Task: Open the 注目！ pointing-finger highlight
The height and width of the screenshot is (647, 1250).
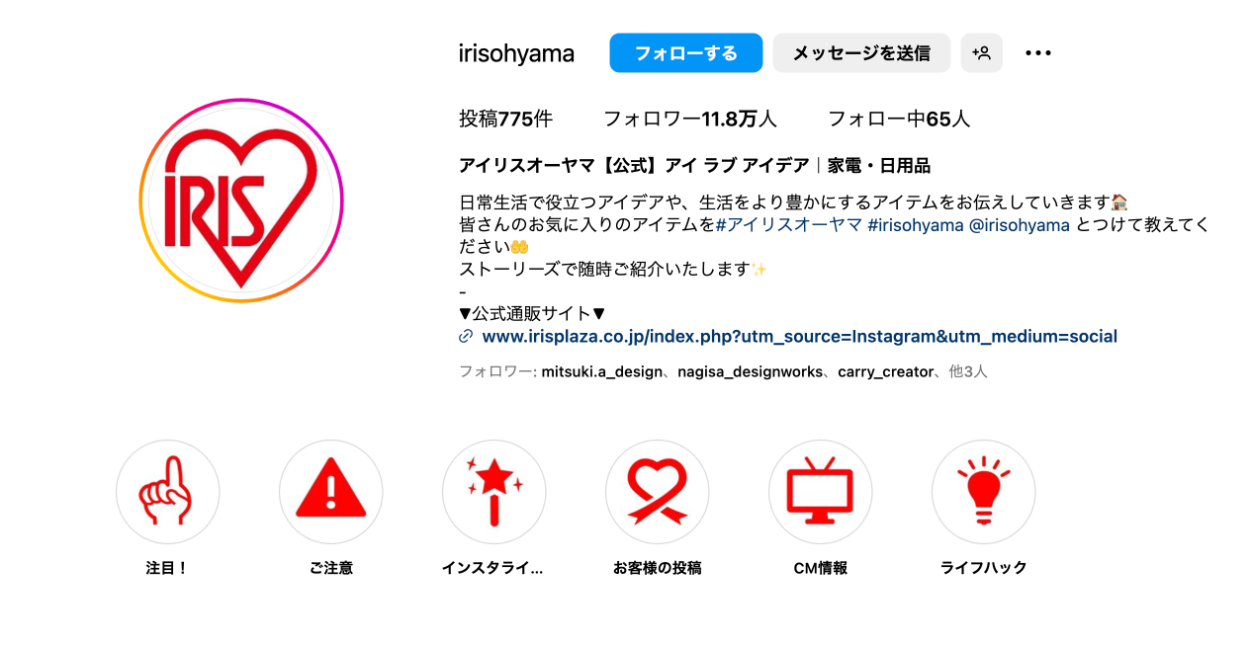Action: point(167,492)
